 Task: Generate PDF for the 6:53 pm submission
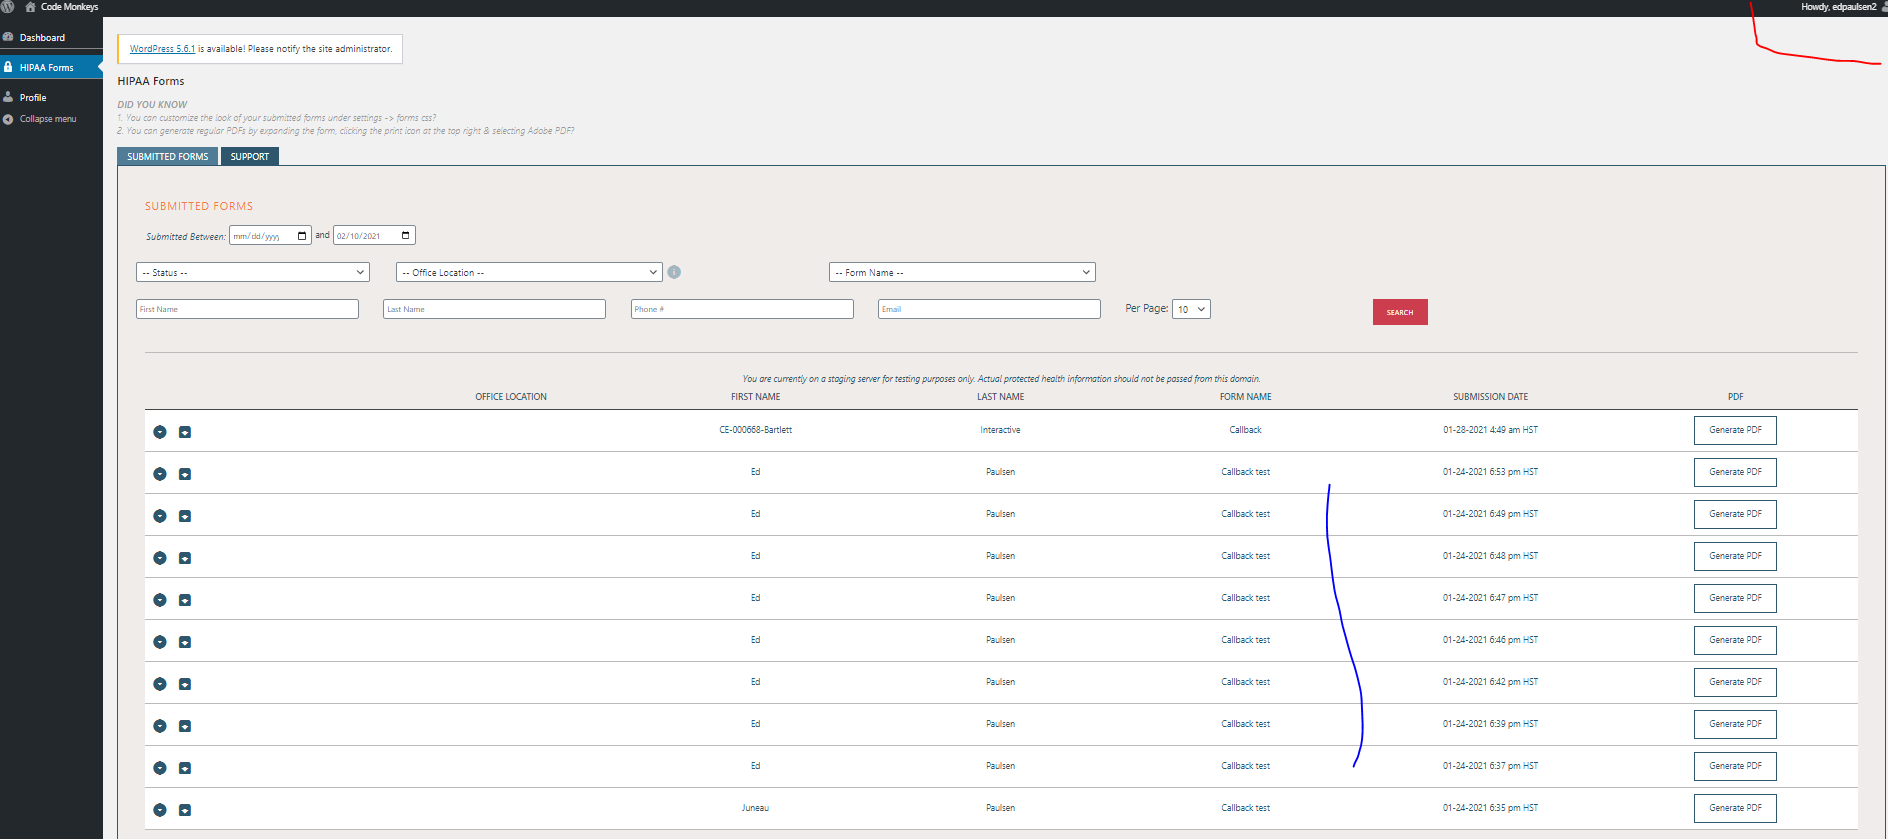pyautogui.click(x=1735, y=472)
